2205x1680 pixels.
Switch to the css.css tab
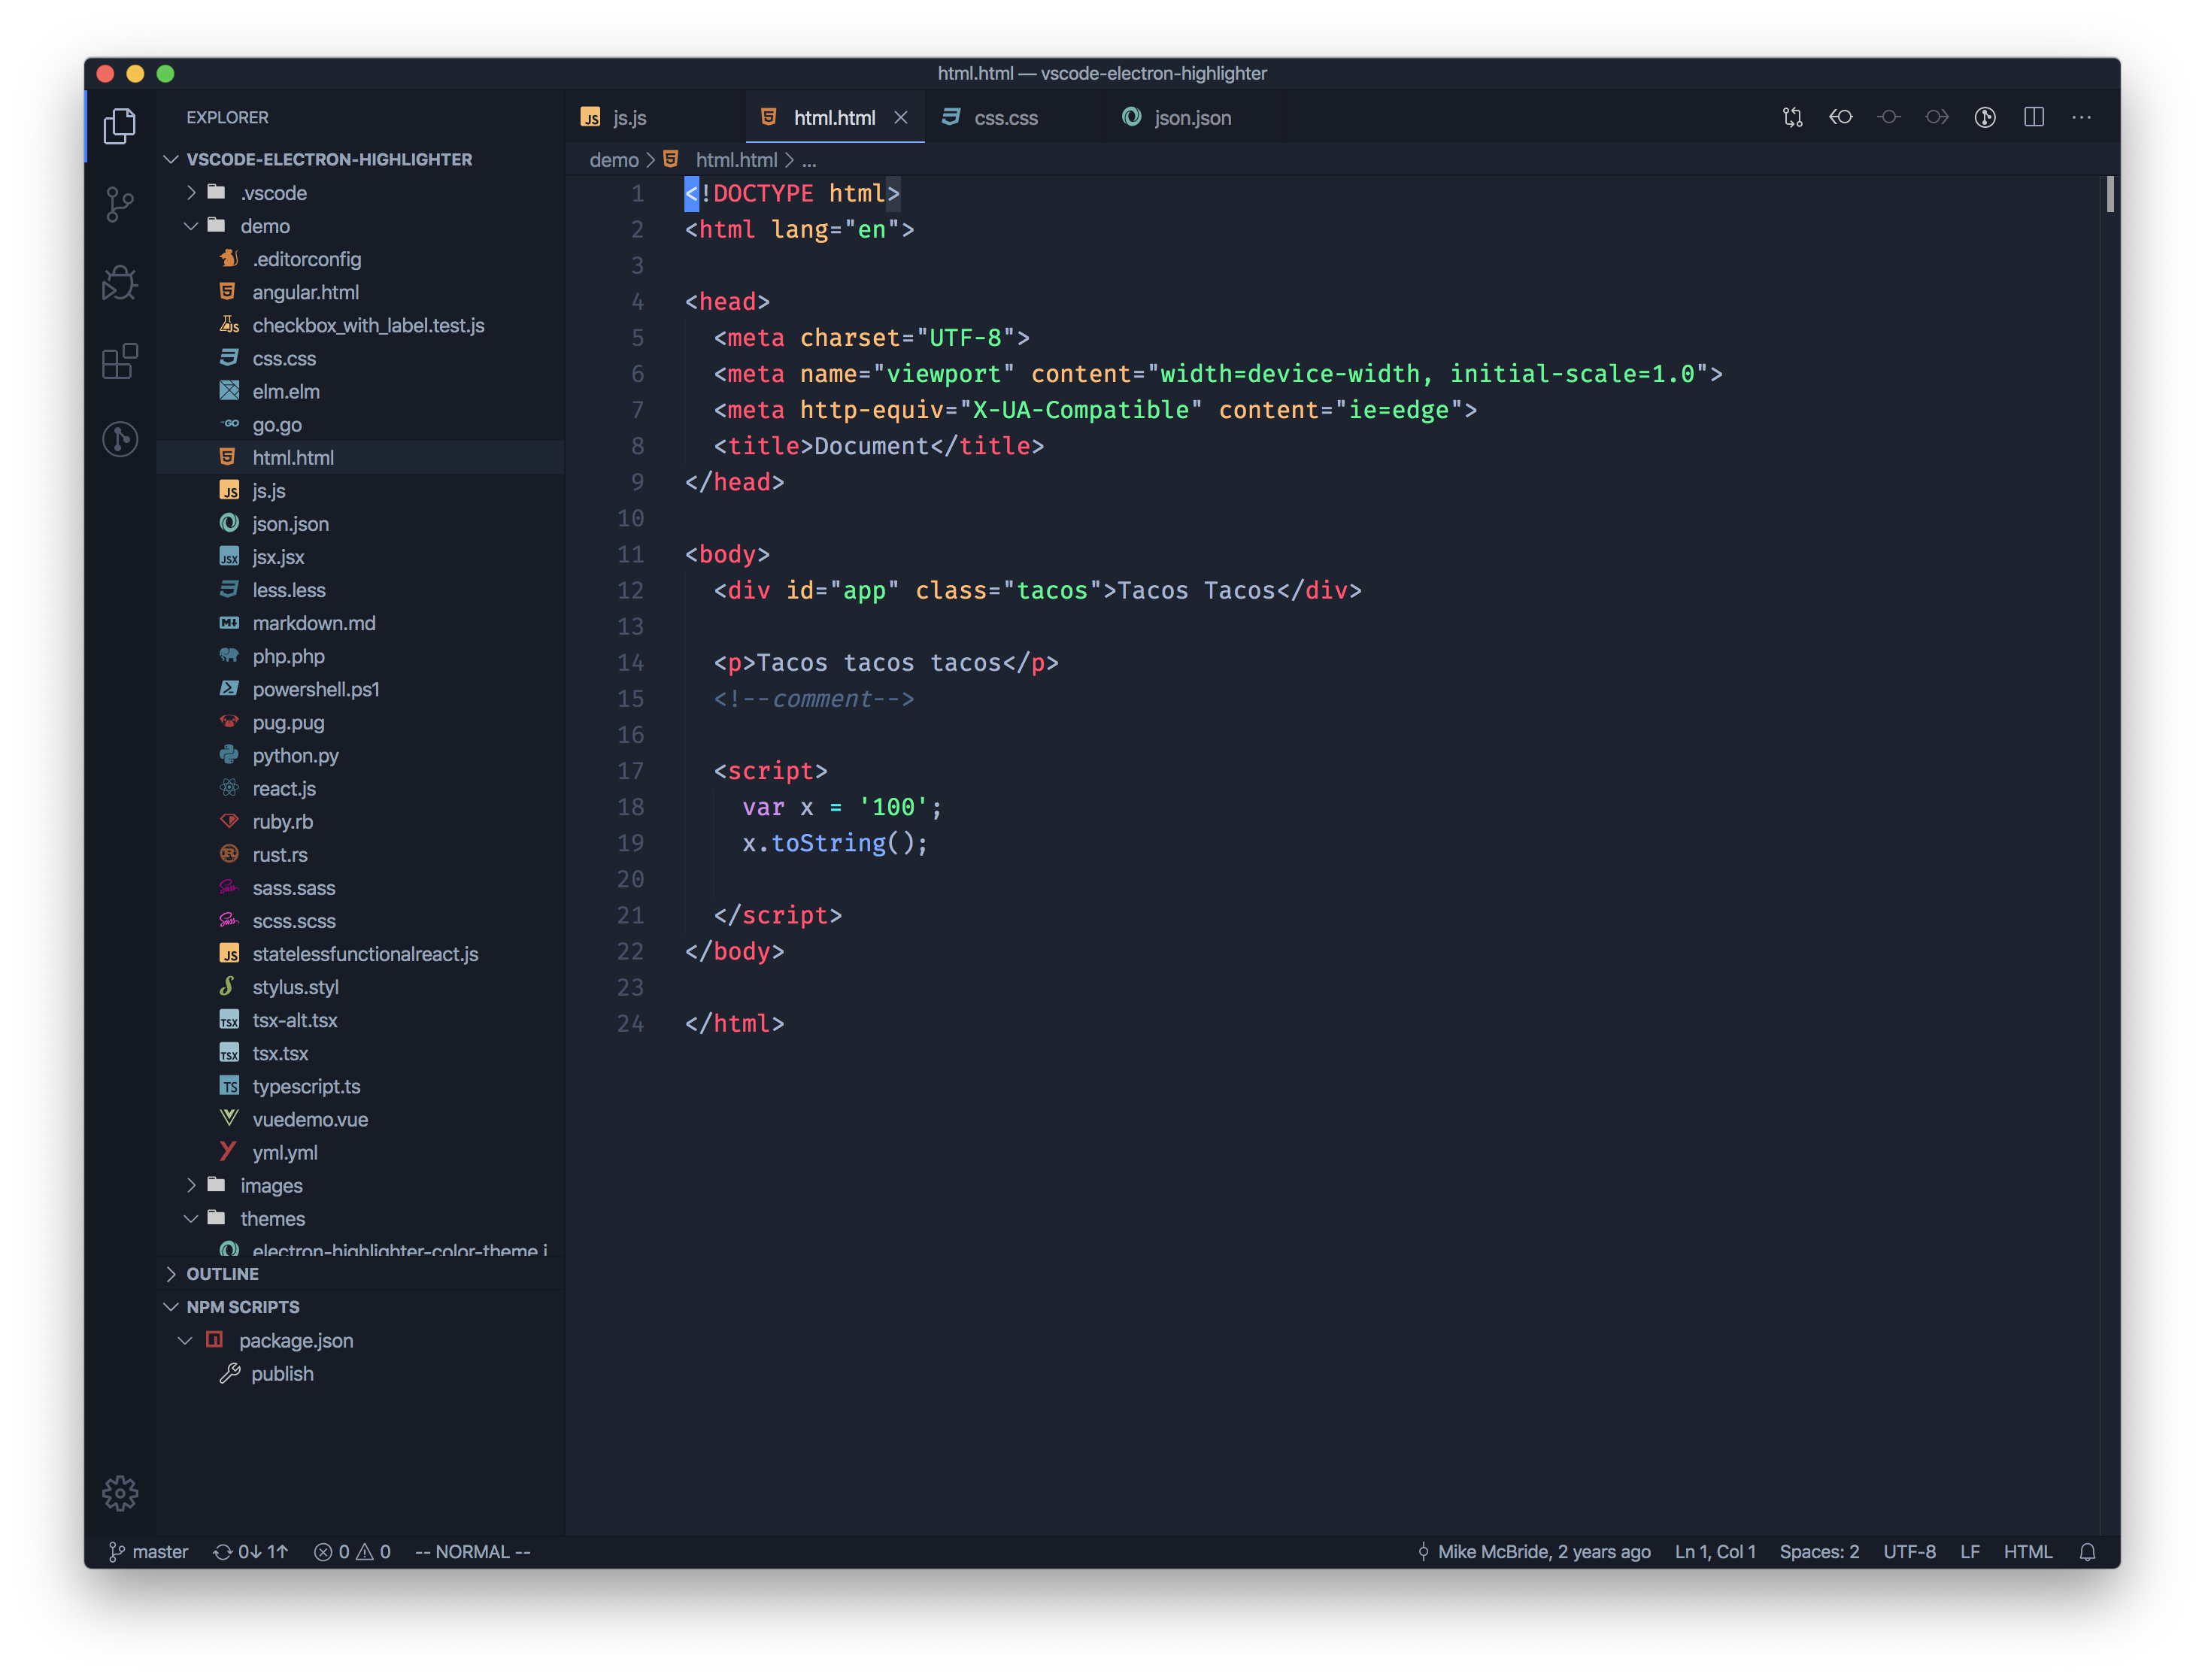(x=1005, y=118)
